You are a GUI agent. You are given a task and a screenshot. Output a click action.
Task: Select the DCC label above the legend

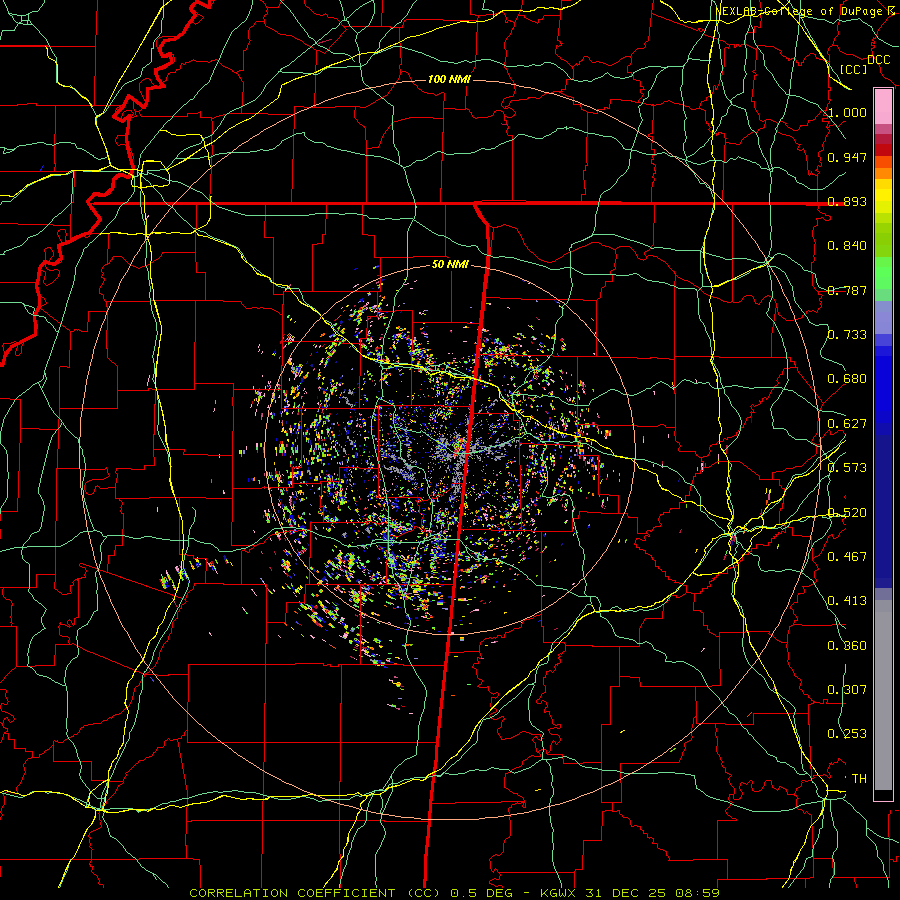coord(878,60)
